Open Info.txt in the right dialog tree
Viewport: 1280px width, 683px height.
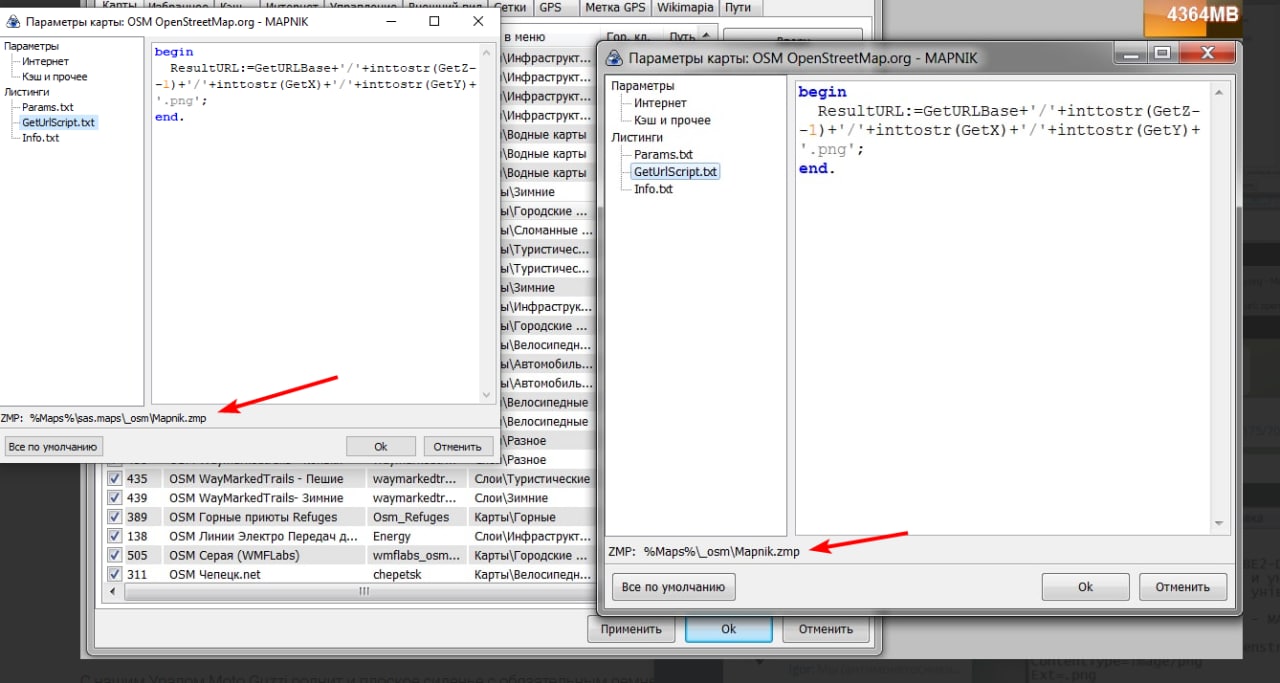[x=653, y=189]
